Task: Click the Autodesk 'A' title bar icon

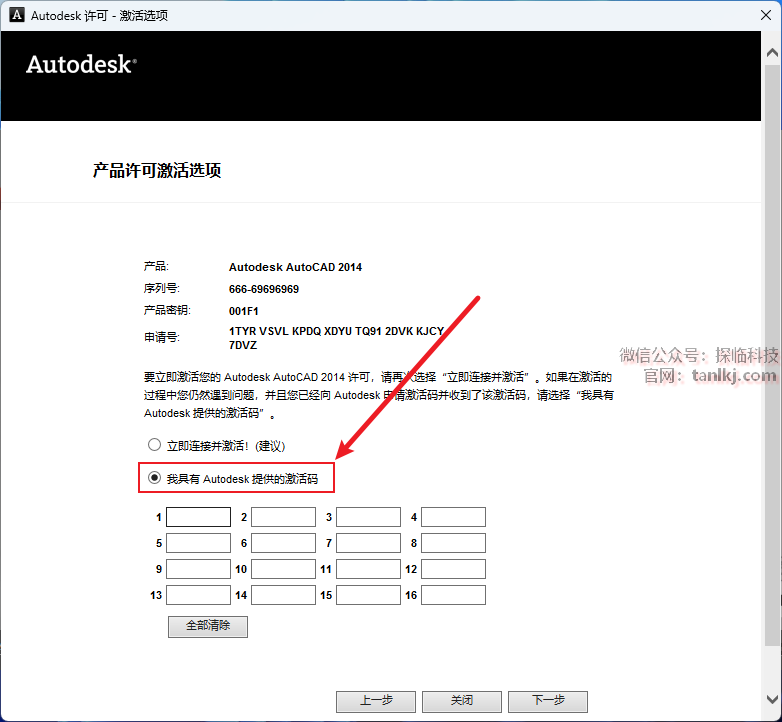Action: click(17, 15)
